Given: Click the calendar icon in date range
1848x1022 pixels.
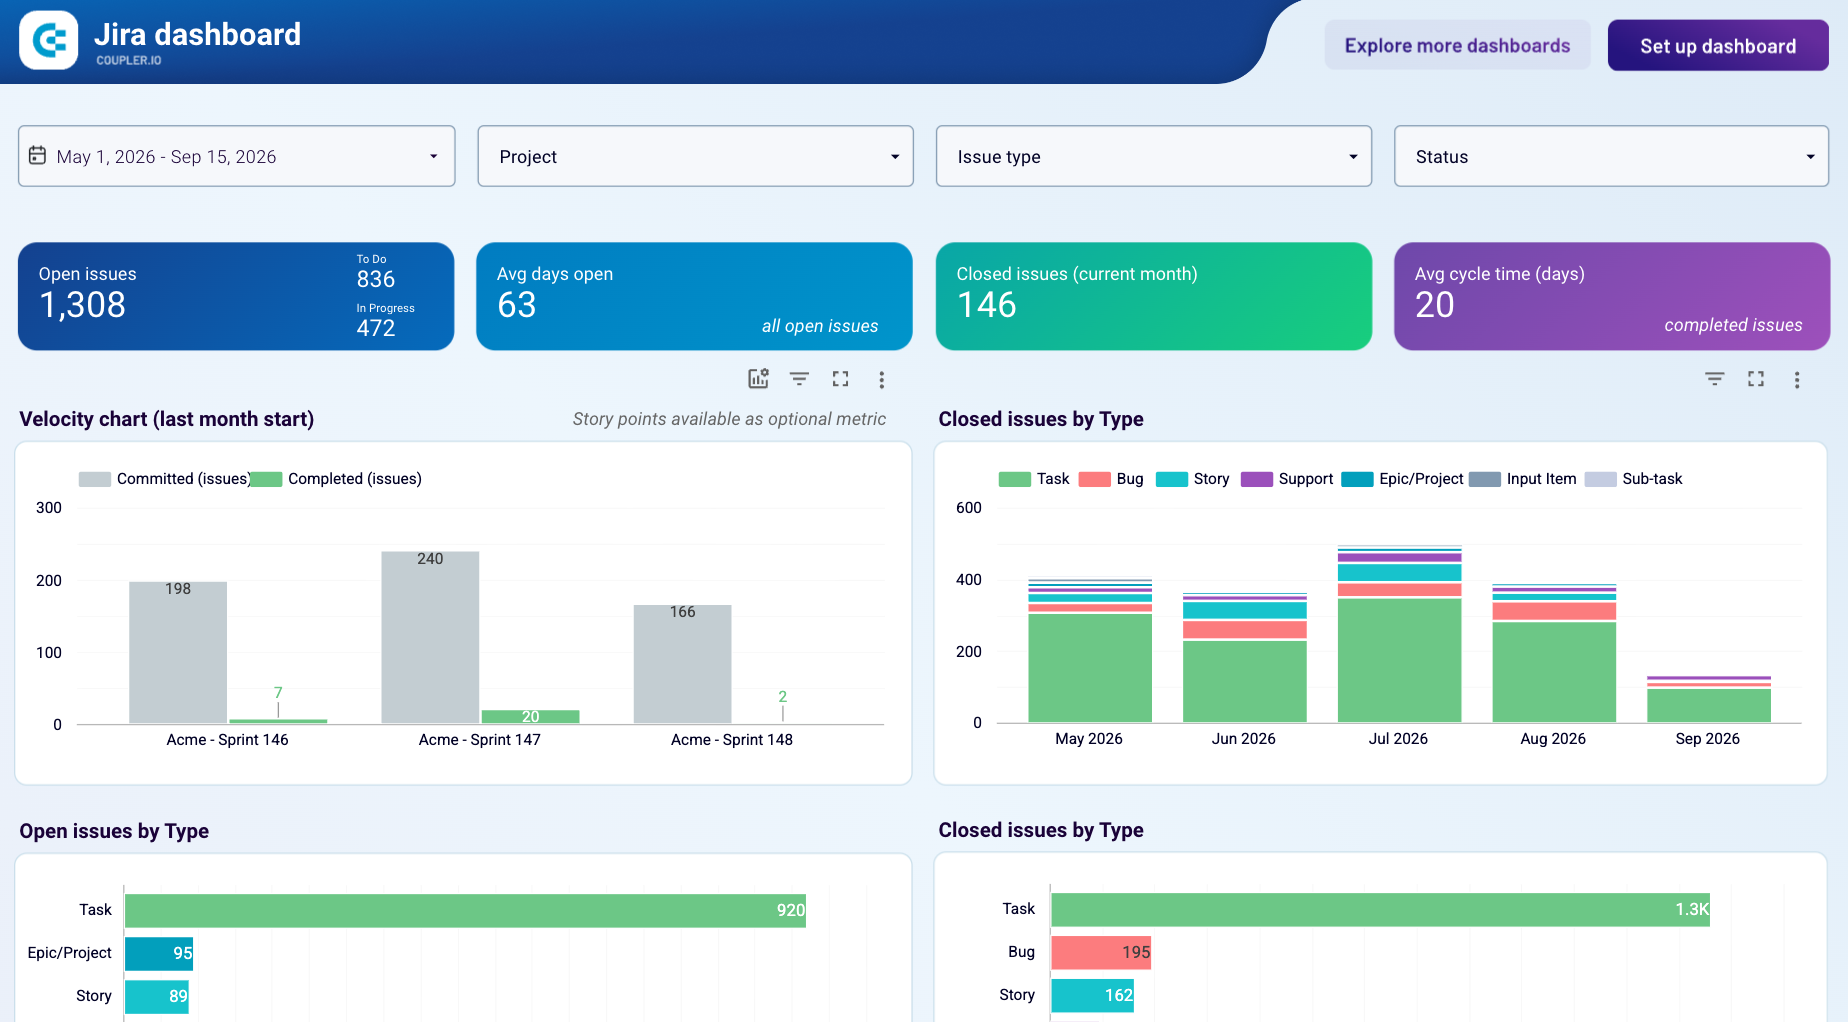Looking at the screenshot, I should [38, 155].
